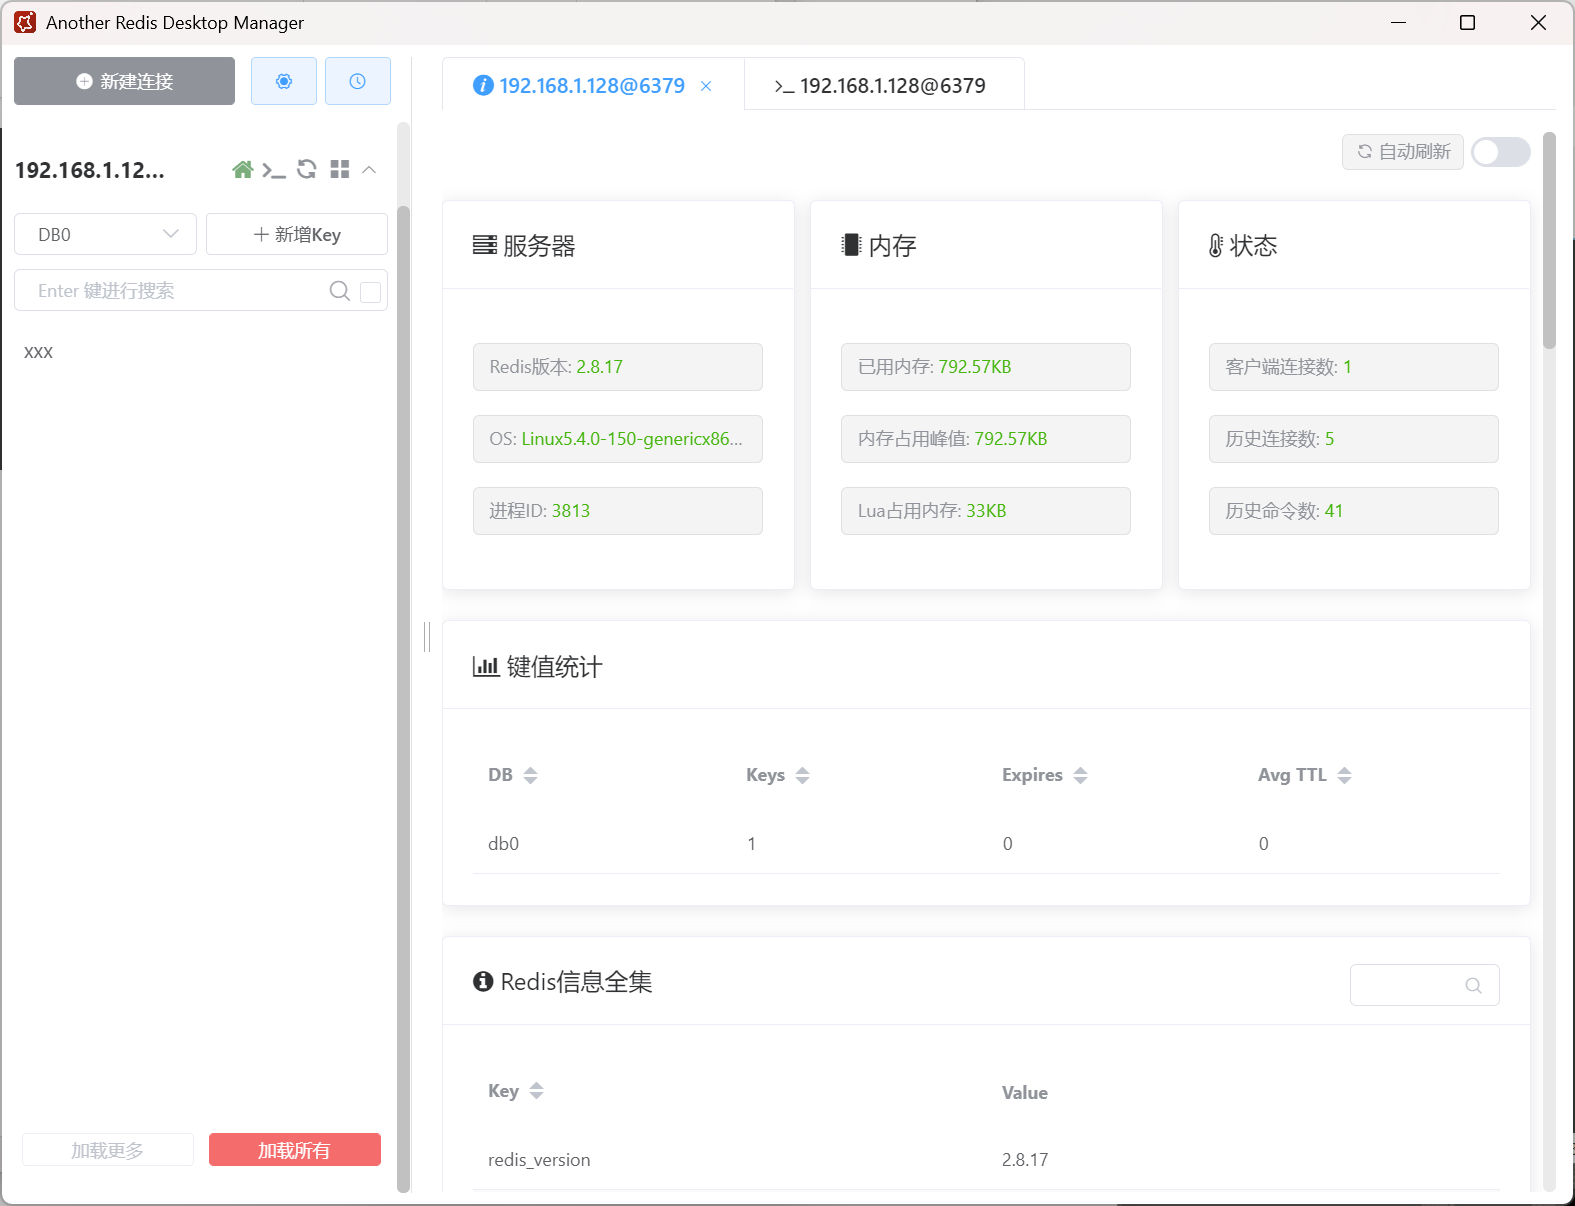Click the settings gear icon button
The height and width of the screenshot is (1206, 1575).
[284, 81]
